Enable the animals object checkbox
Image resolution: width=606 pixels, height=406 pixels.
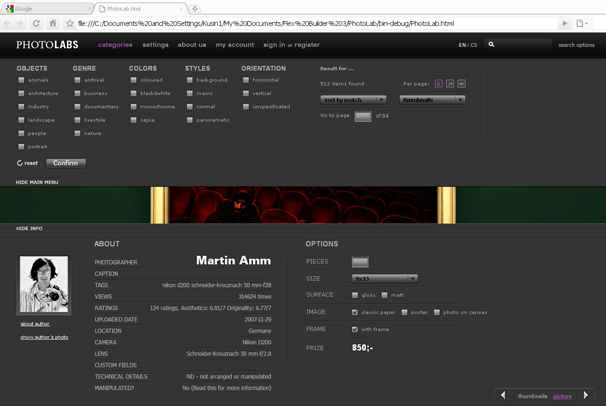click(x=21, y=80)
